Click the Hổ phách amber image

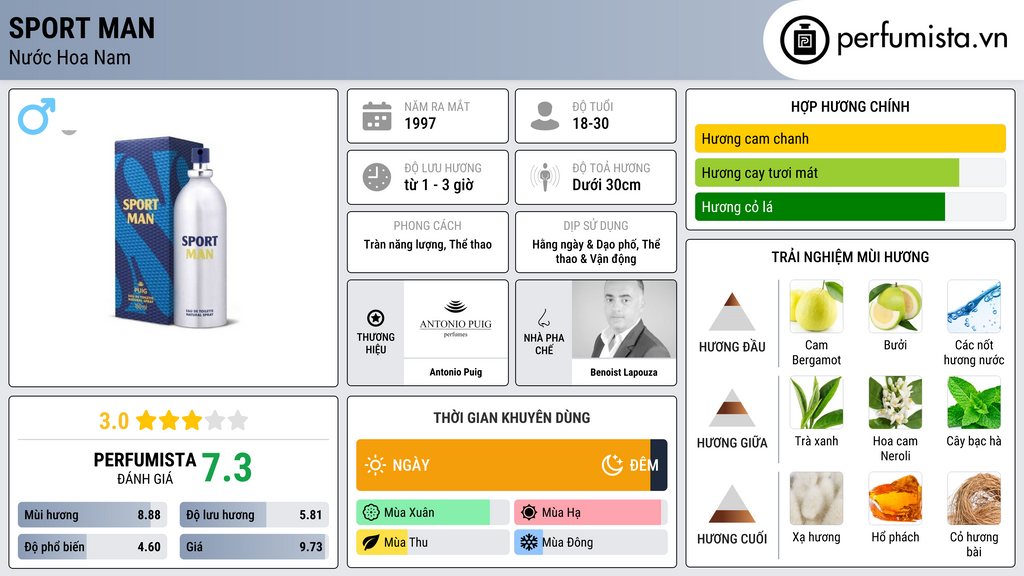(x=895, y=498)
